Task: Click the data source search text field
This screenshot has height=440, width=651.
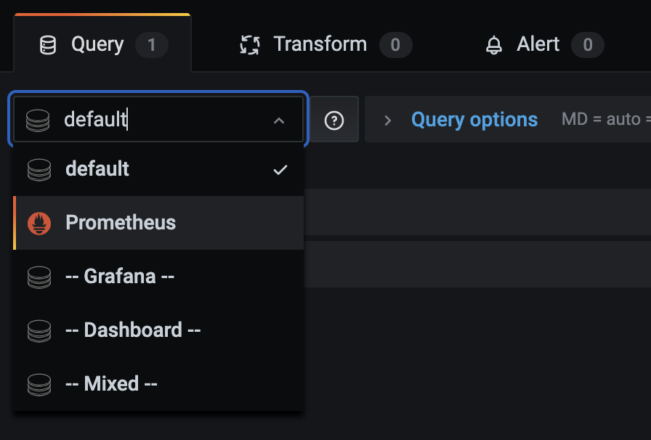Action: point(160,120)
